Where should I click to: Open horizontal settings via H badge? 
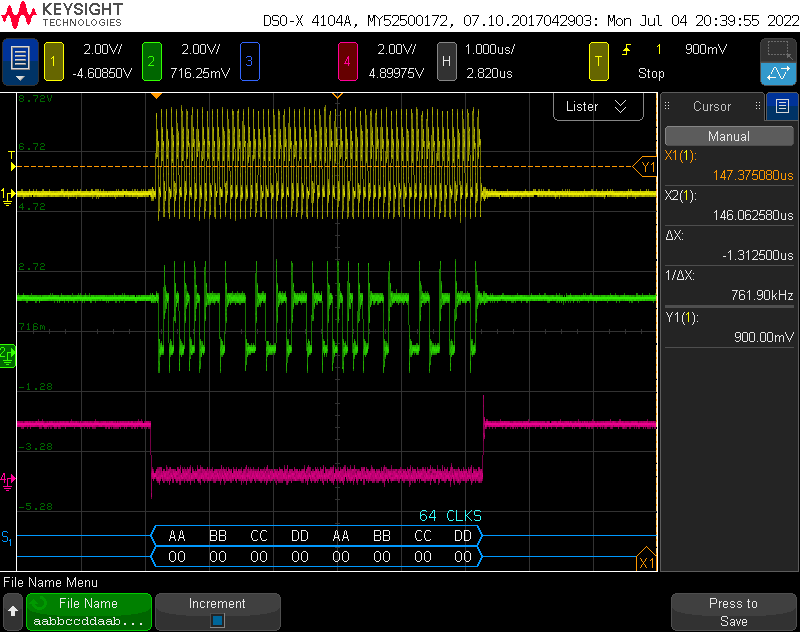coord(445,62)
